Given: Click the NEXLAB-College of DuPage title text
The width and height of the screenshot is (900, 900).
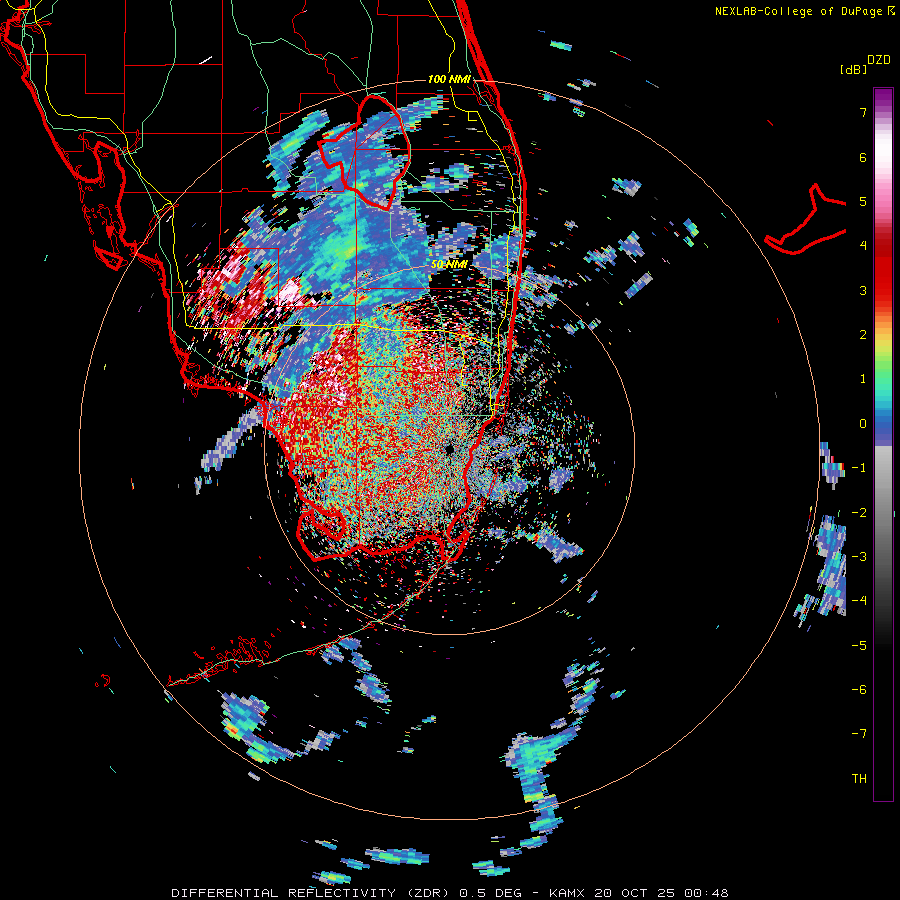Looking at the screenshot, I should pos(799,11).
